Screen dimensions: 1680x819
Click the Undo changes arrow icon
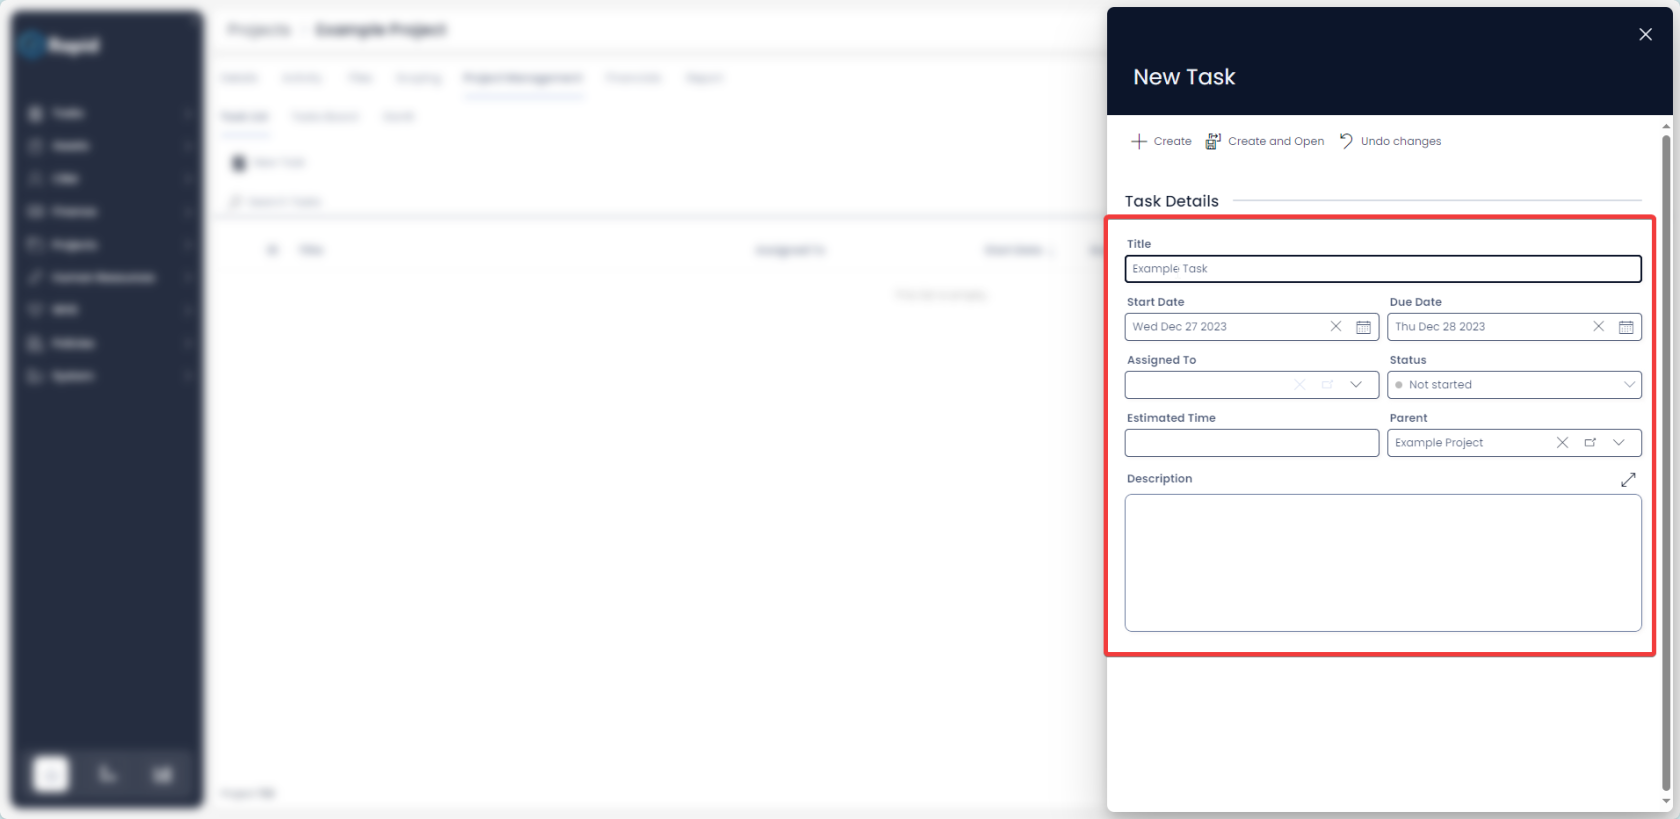(x=1346, y=141)
